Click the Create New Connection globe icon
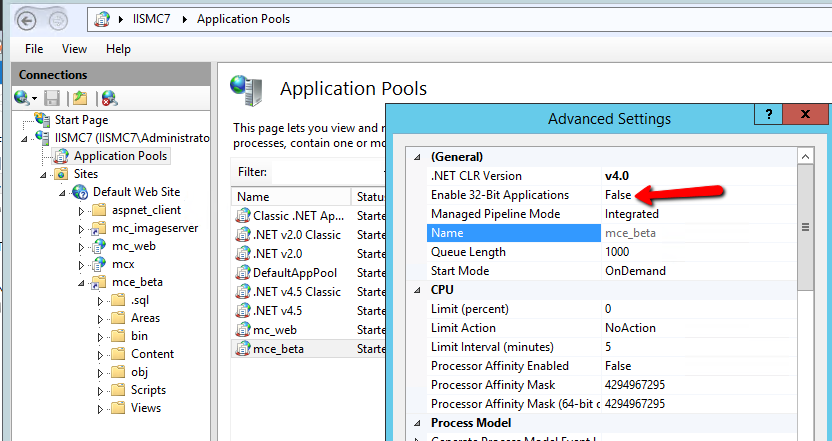 point(22,98)
